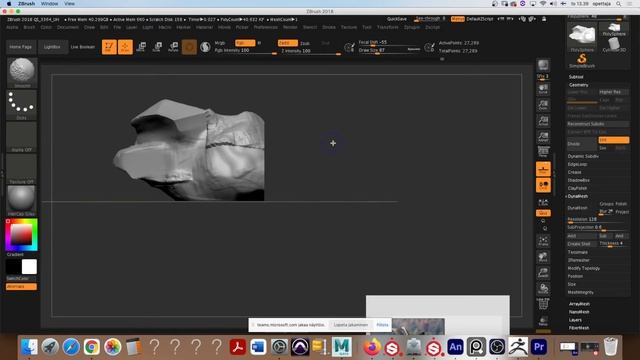Open the MatCap Gray material thumbnail
640x360 pixels.
[x=21, y=200]
